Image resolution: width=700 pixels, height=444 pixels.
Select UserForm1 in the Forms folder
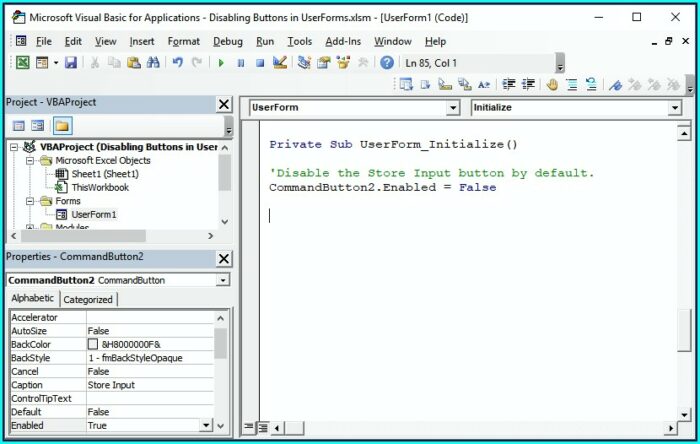(94, 215)
